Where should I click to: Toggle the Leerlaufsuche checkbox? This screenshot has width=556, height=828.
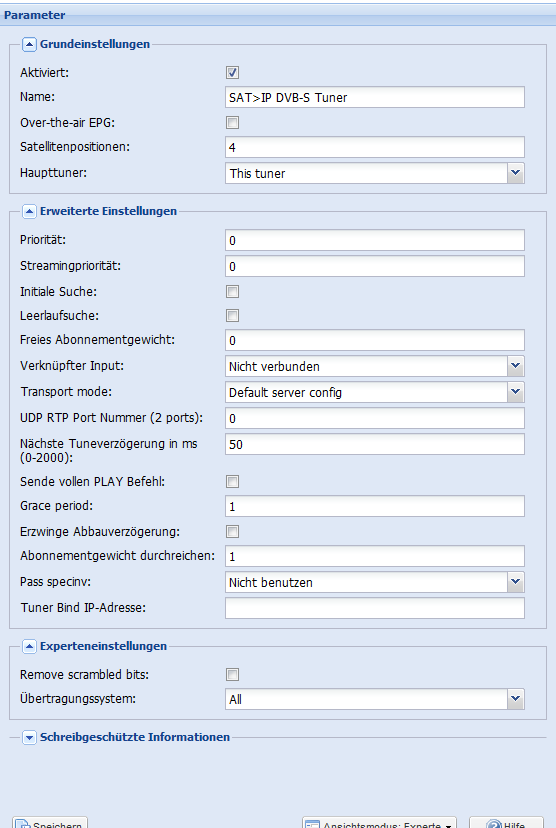point(232,316)
